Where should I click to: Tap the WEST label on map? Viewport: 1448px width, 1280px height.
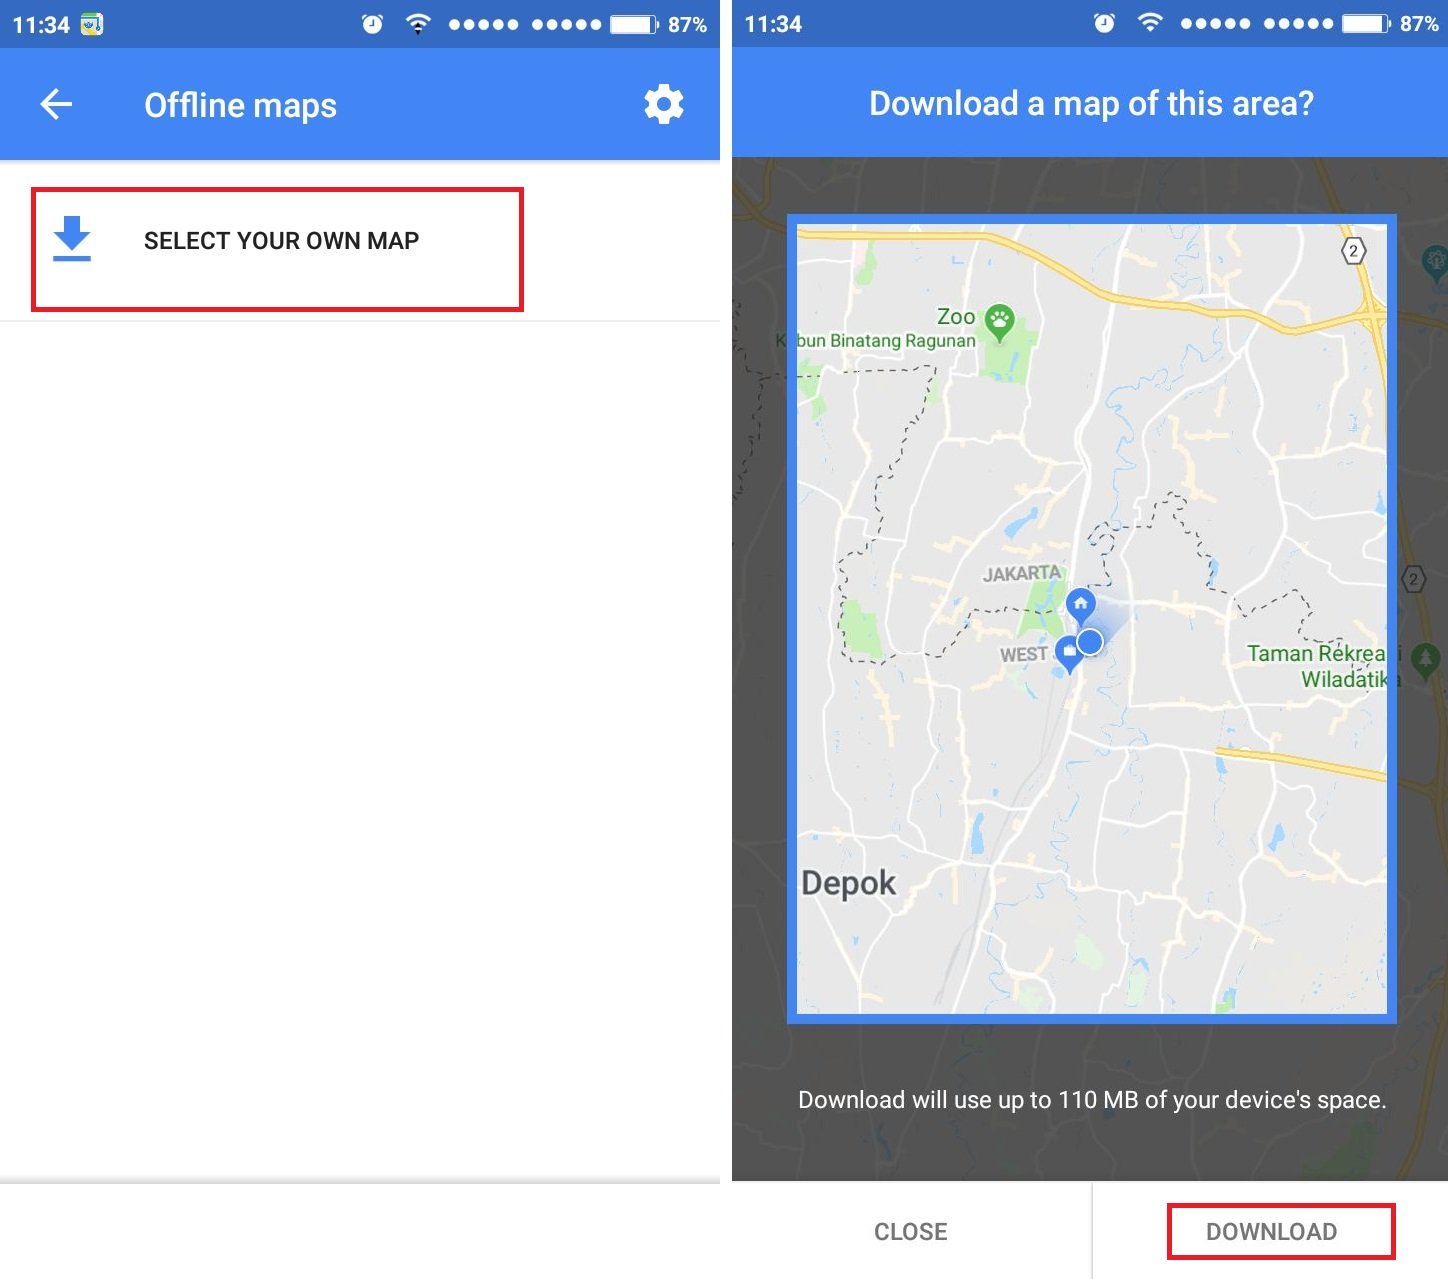1023,655
